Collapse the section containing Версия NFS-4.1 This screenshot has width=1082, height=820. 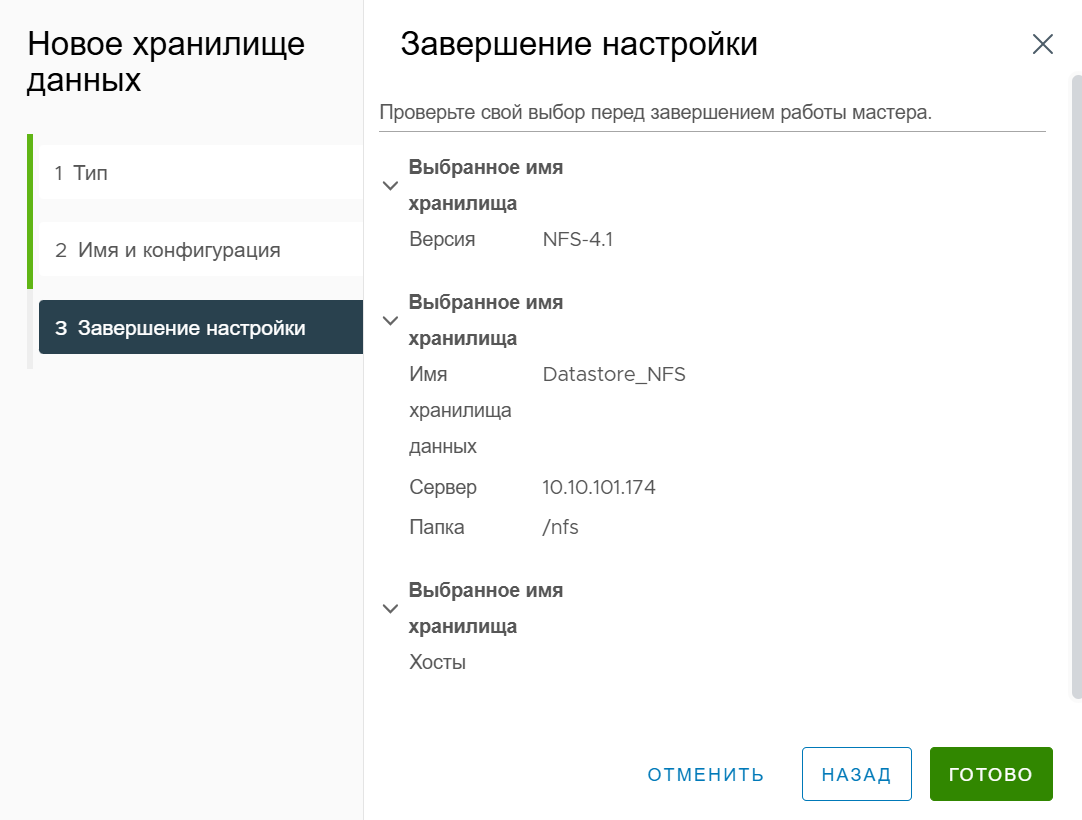tap(391, 186)
